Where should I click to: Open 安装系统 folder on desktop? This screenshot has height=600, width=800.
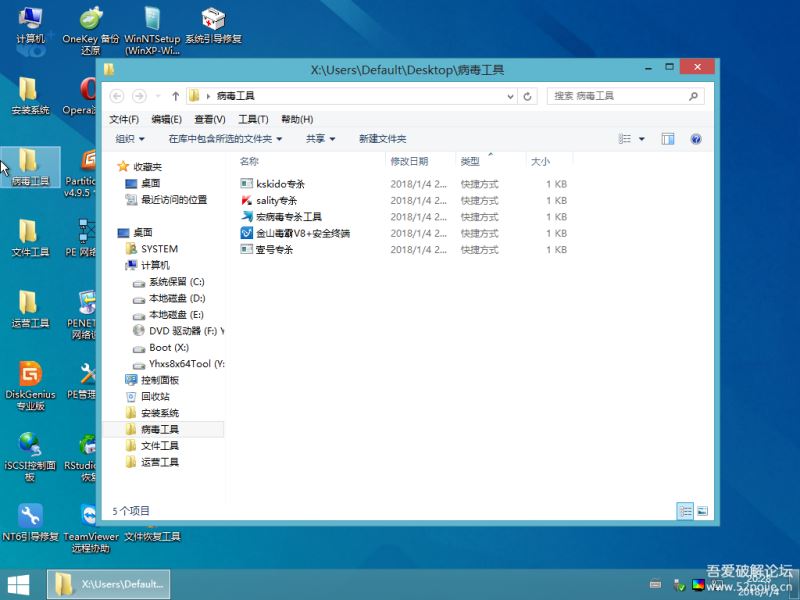coord(30,96)
